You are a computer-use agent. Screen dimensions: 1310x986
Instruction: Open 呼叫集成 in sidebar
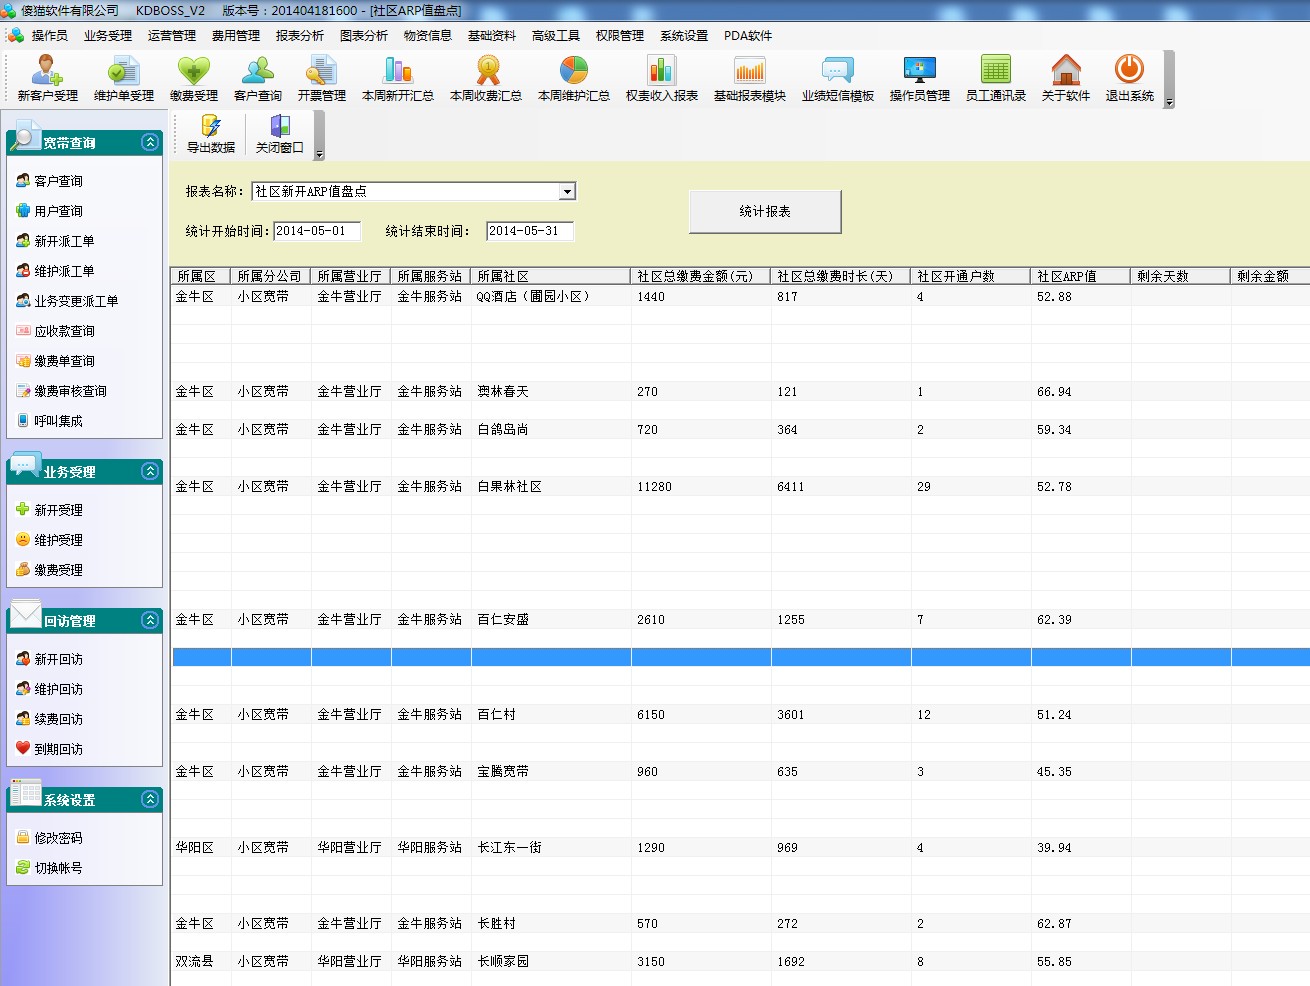coord(50,421)
